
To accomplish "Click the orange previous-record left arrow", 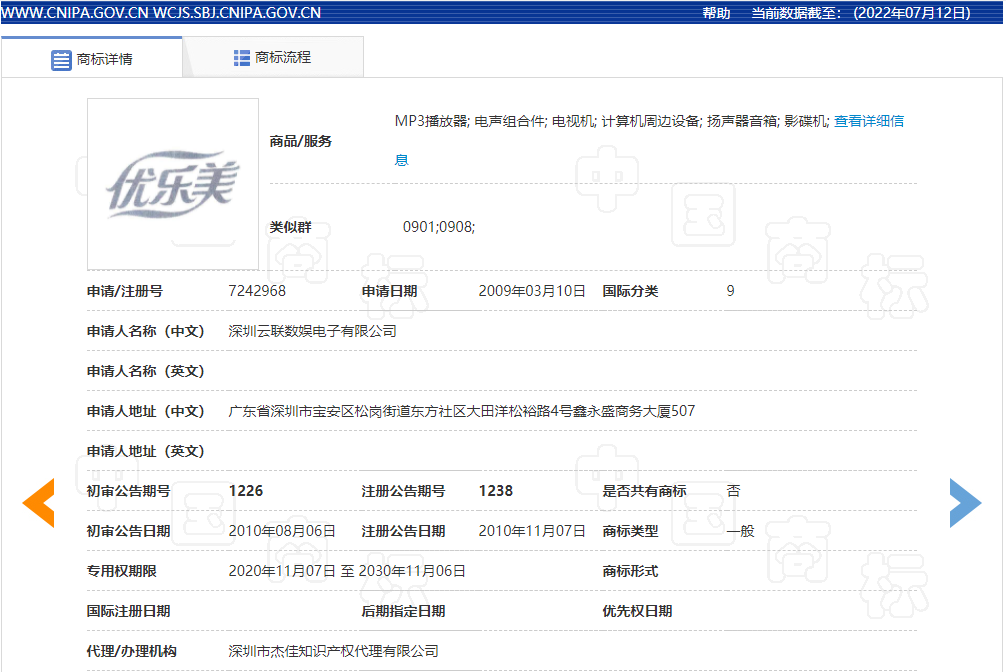I will click(39, 503).
